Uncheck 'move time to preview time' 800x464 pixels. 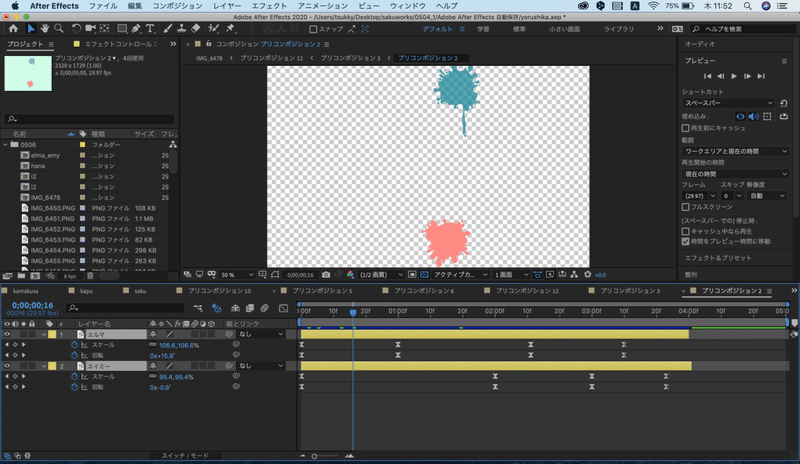click(x=686, y=241)
